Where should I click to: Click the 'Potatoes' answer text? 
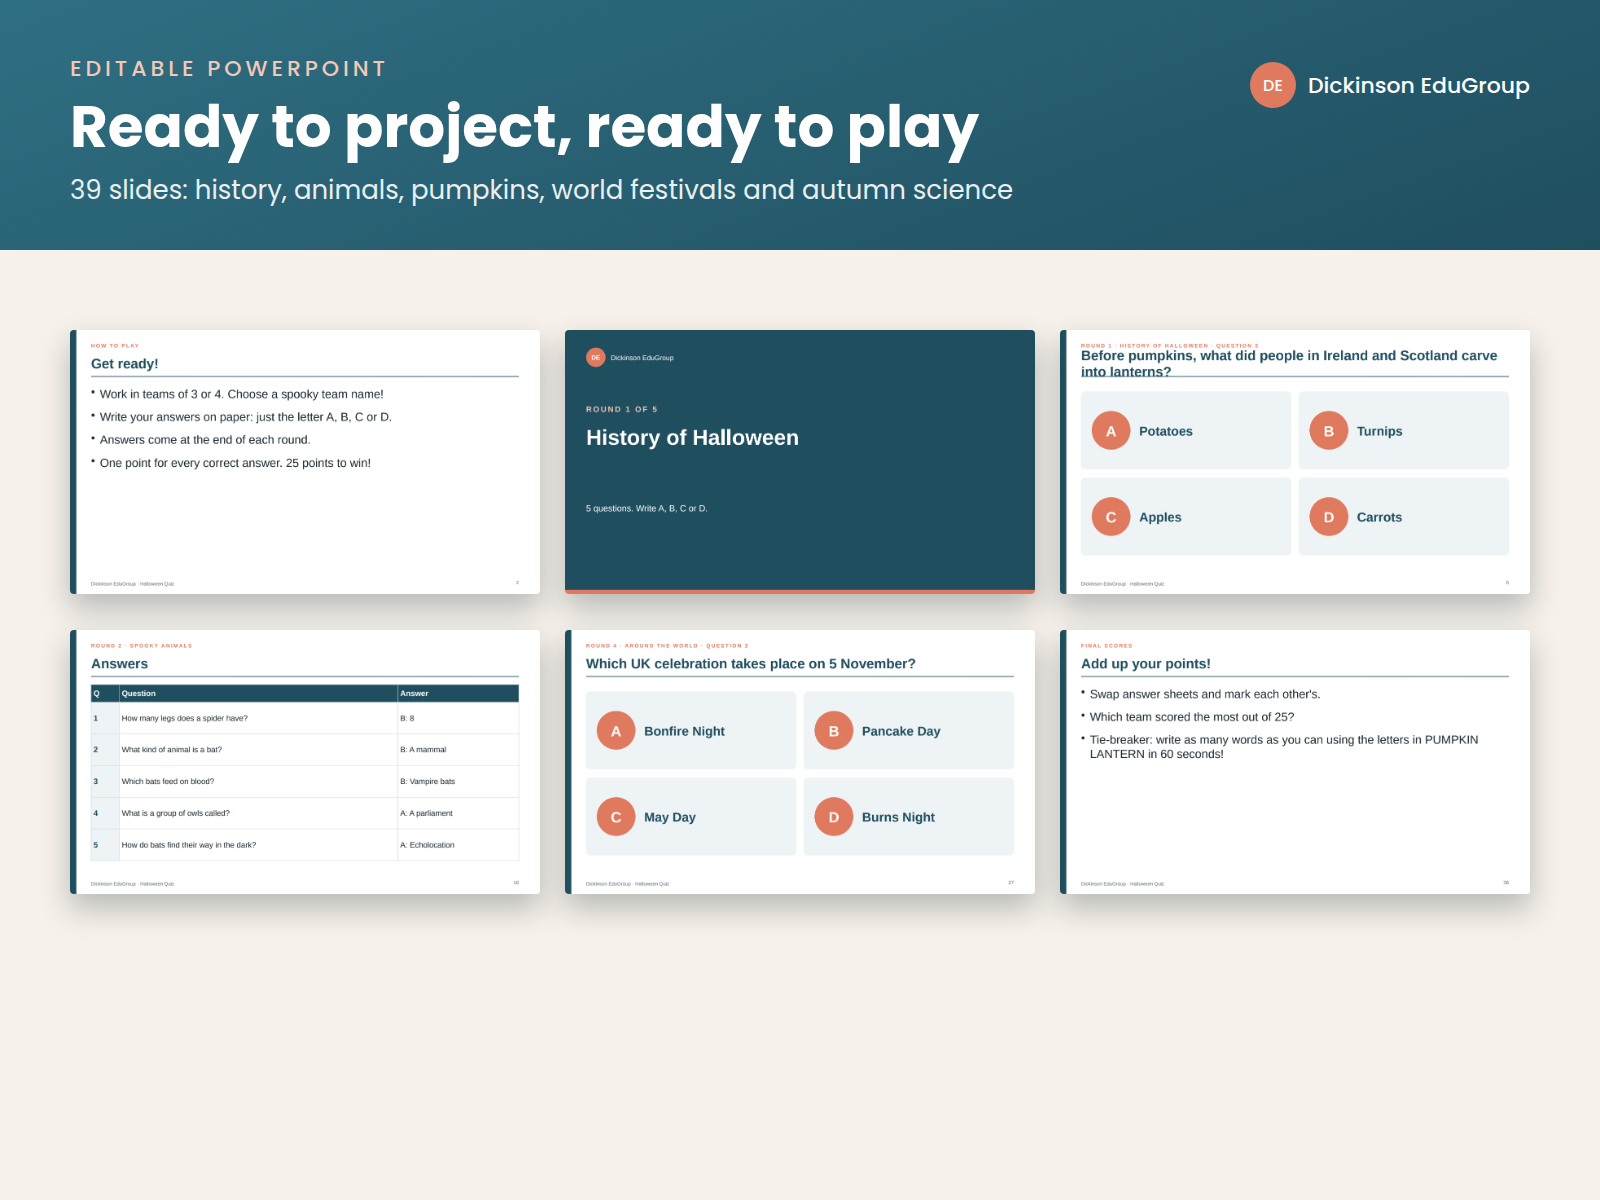pyautogui.click(x=1166, y=431)
